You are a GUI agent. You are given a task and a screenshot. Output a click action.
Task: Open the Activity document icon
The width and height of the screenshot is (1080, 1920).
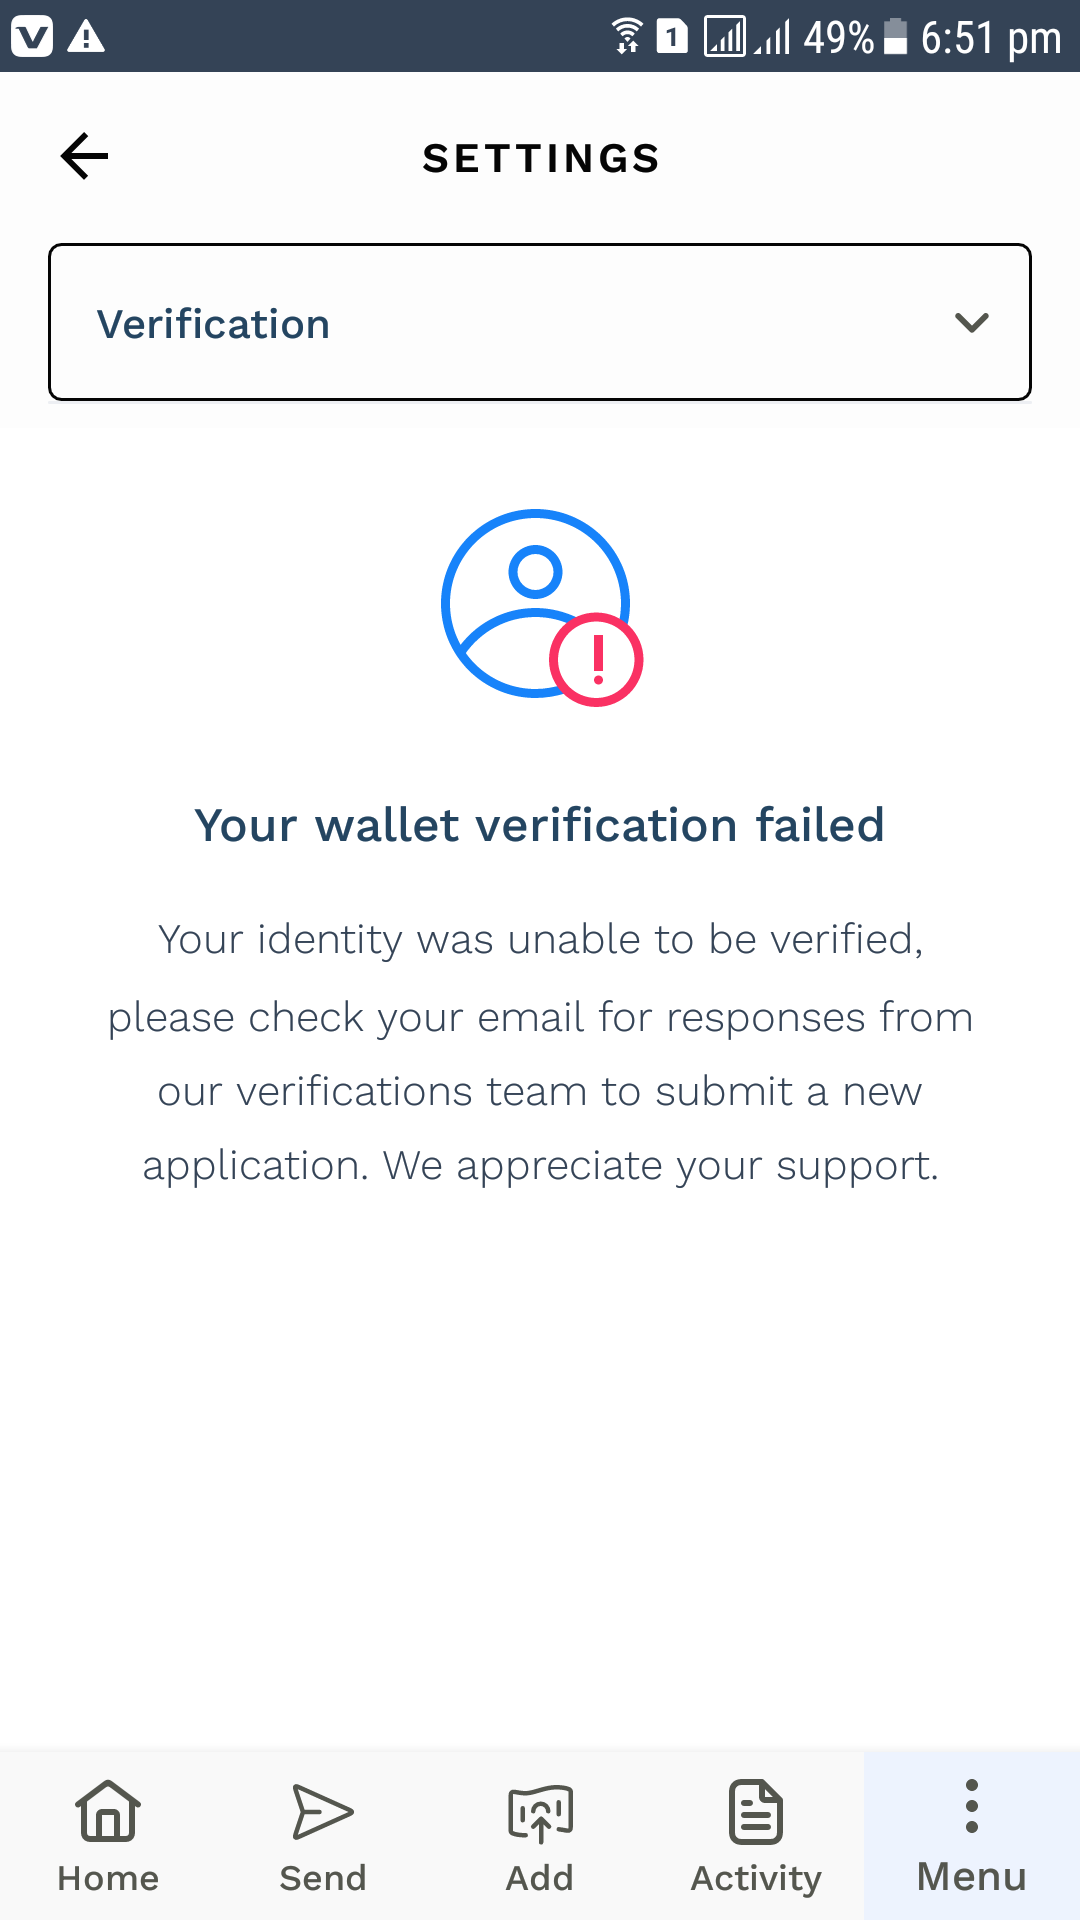coord(756,1811)
